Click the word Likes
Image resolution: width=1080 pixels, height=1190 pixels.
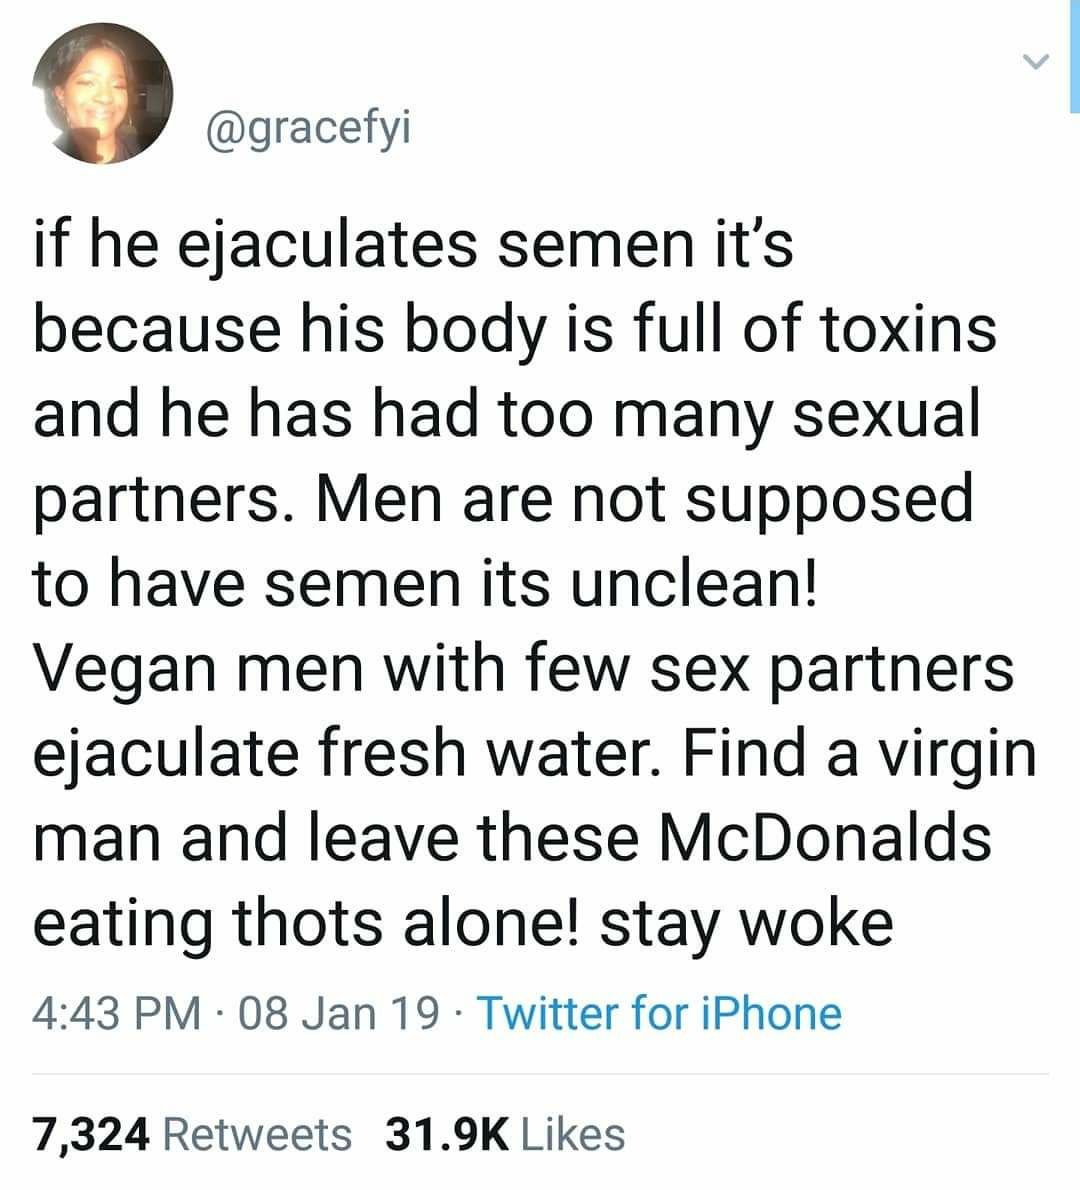click(573, 1134)
